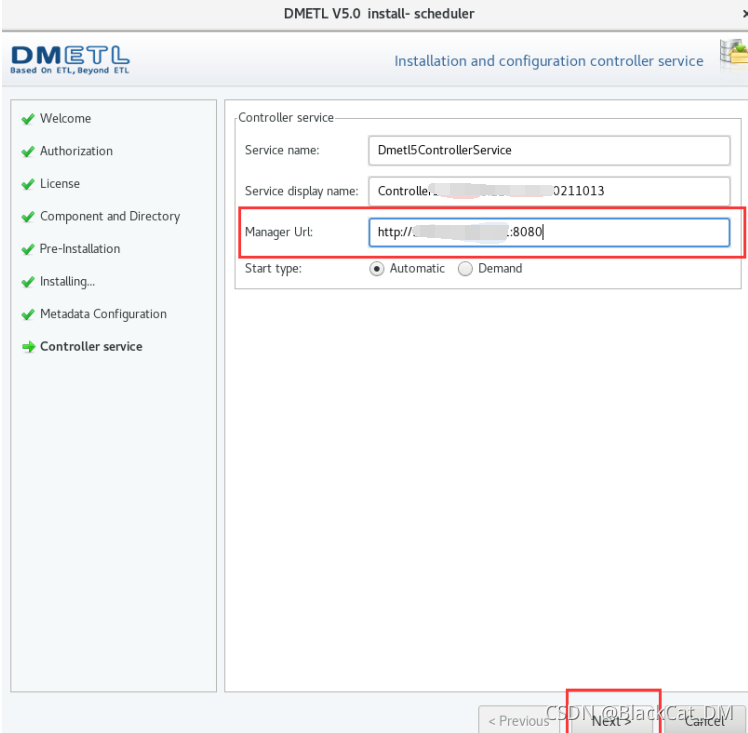The width and height of the screenshot is (748, 733).
Task: Click the Start type label
Action: (x=273, y=268)
